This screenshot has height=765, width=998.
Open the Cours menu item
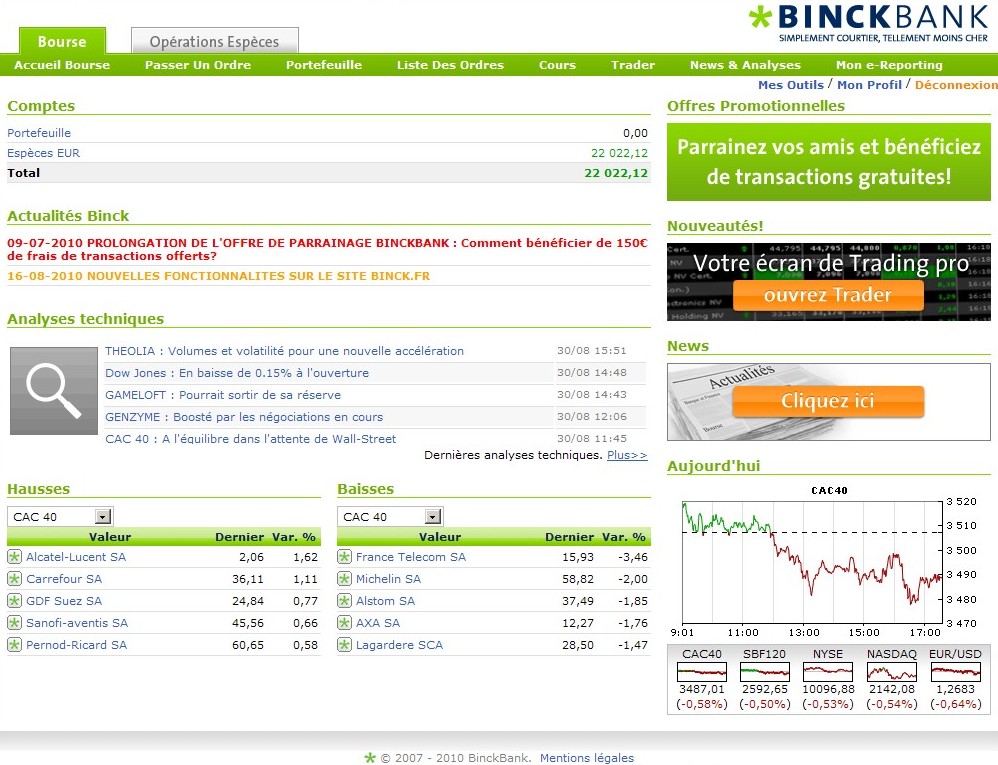tap(558, 65)
